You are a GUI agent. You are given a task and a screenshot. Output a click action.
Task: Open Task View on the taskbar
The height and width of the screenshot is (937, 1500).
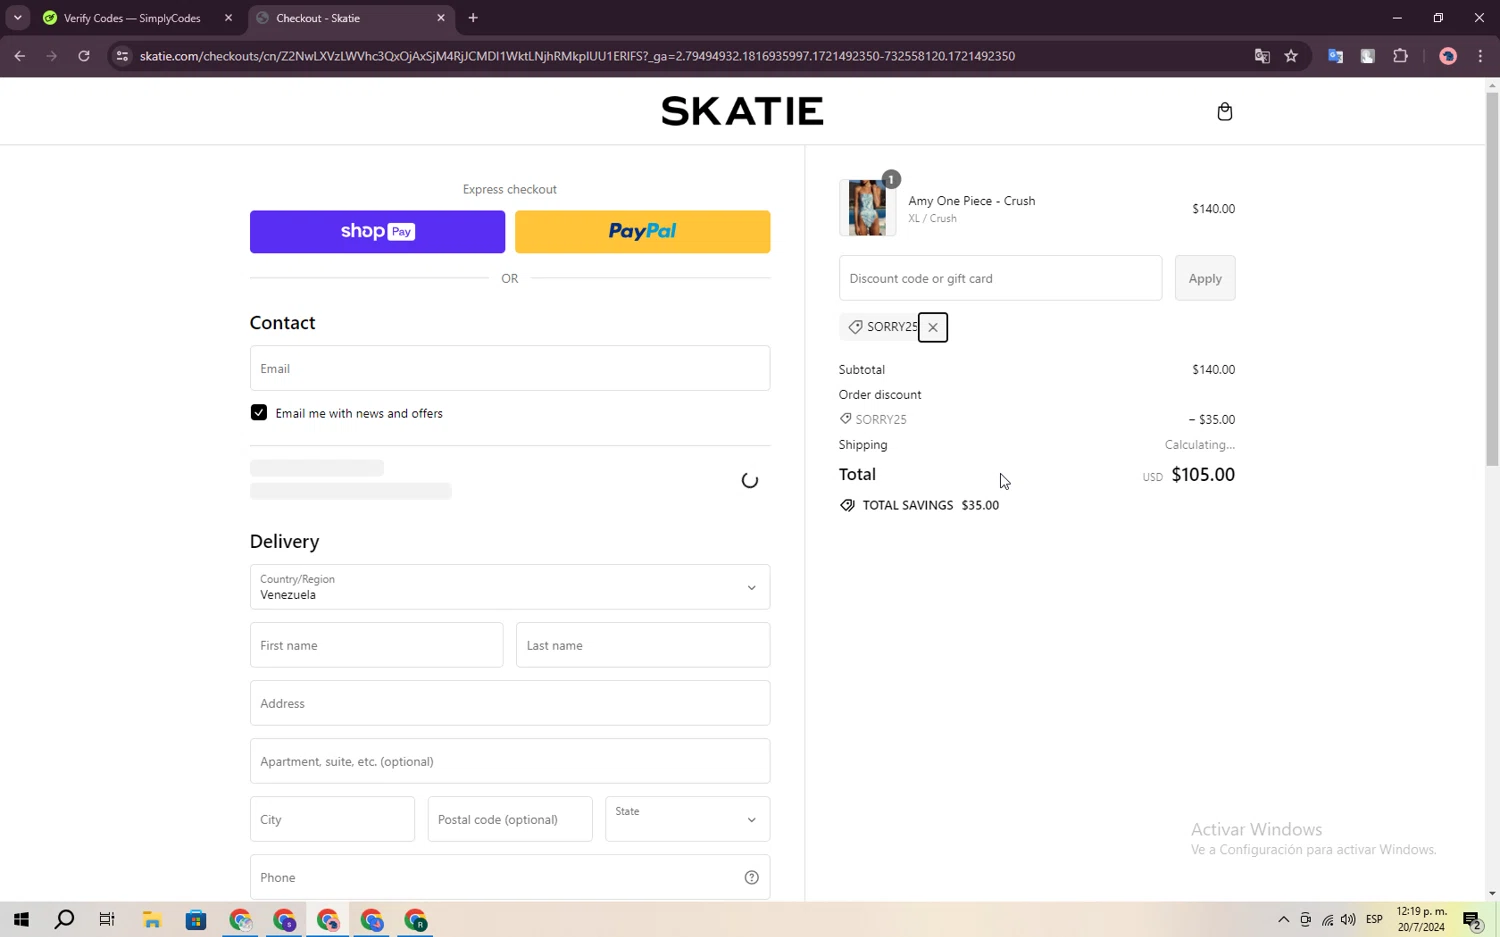(x=107, y=920)
